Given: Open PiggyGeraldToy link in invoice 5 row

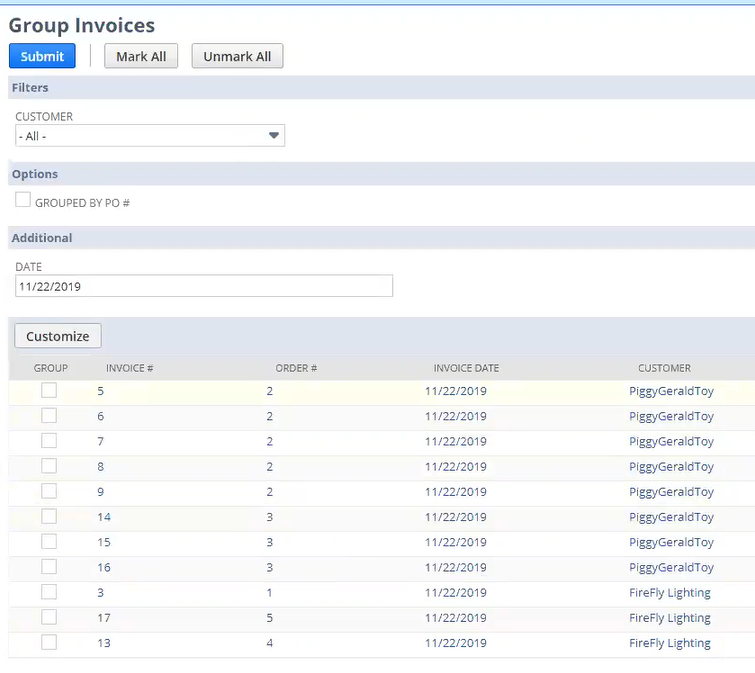Looking at the screenshot, I should [x=671, y=391].
